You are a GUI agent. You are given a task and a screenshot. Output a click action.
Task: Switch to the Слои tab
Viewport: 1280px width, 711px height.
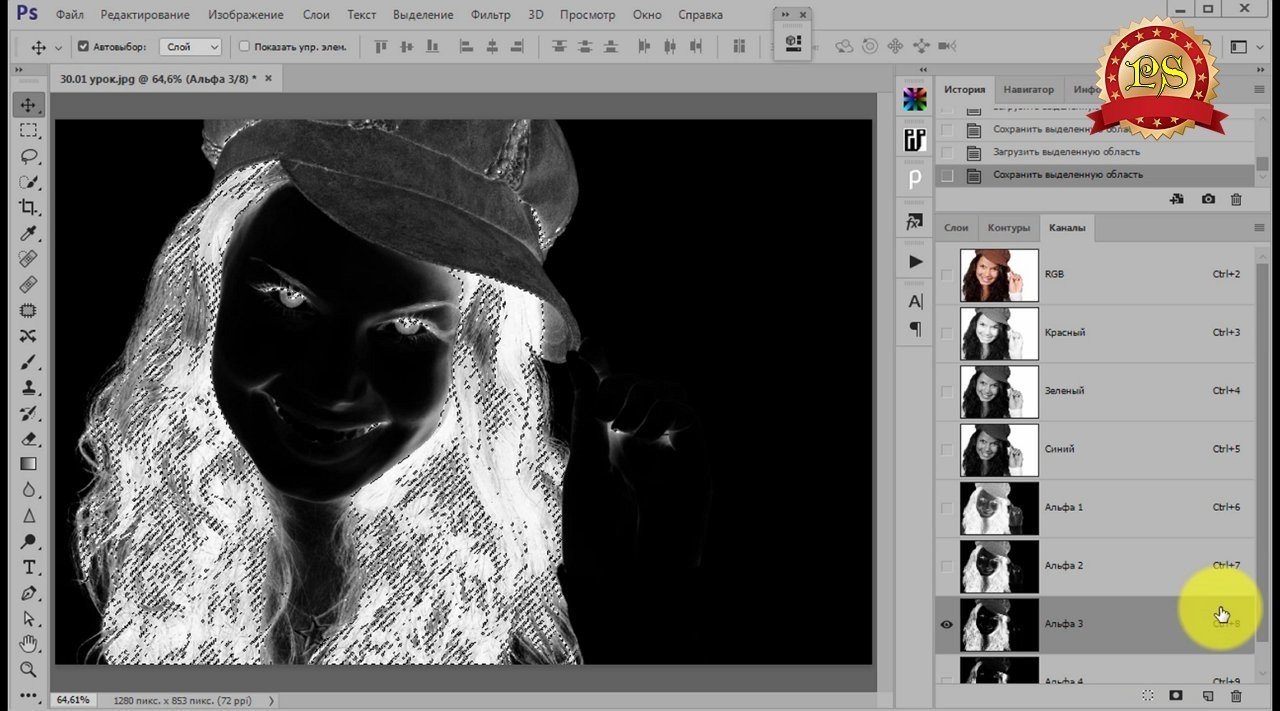coord(956,228)
